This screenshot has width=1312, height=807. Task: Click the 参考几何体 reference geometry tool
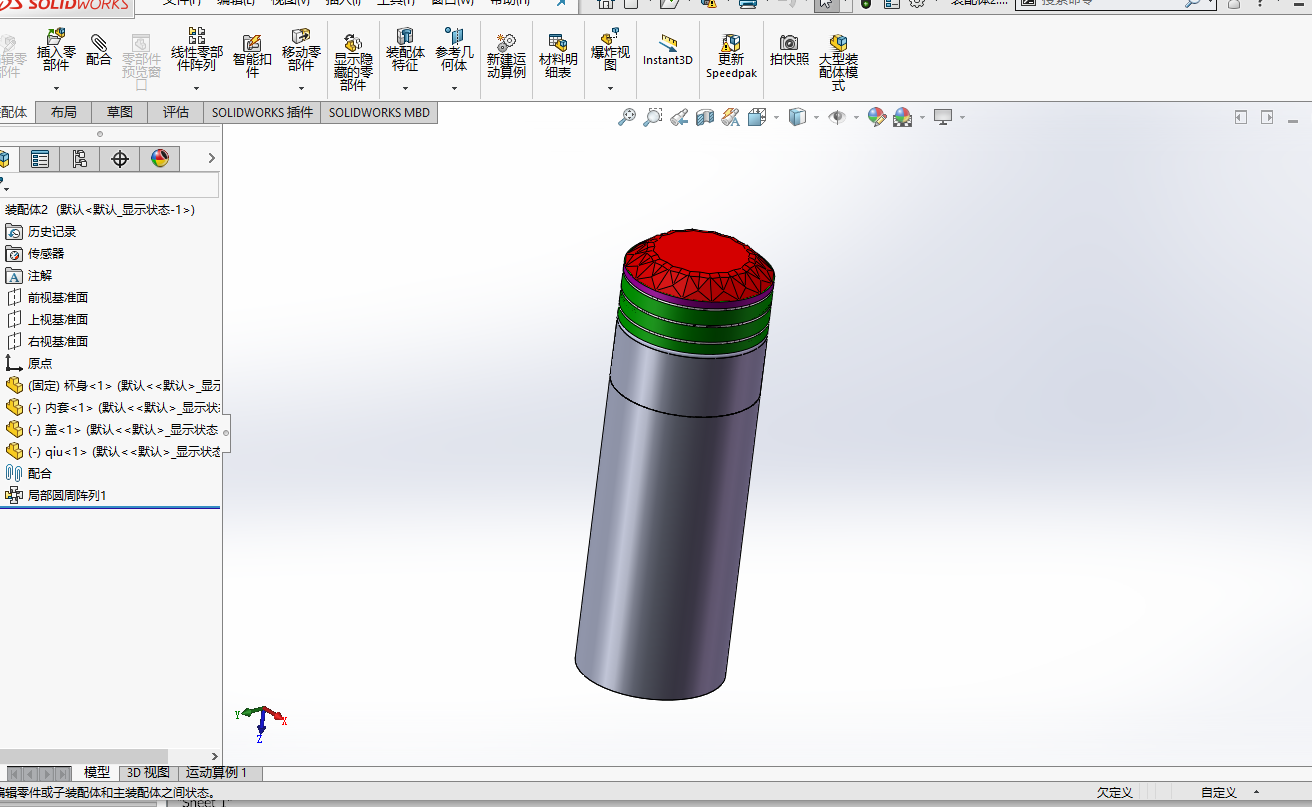pos(454,50)
